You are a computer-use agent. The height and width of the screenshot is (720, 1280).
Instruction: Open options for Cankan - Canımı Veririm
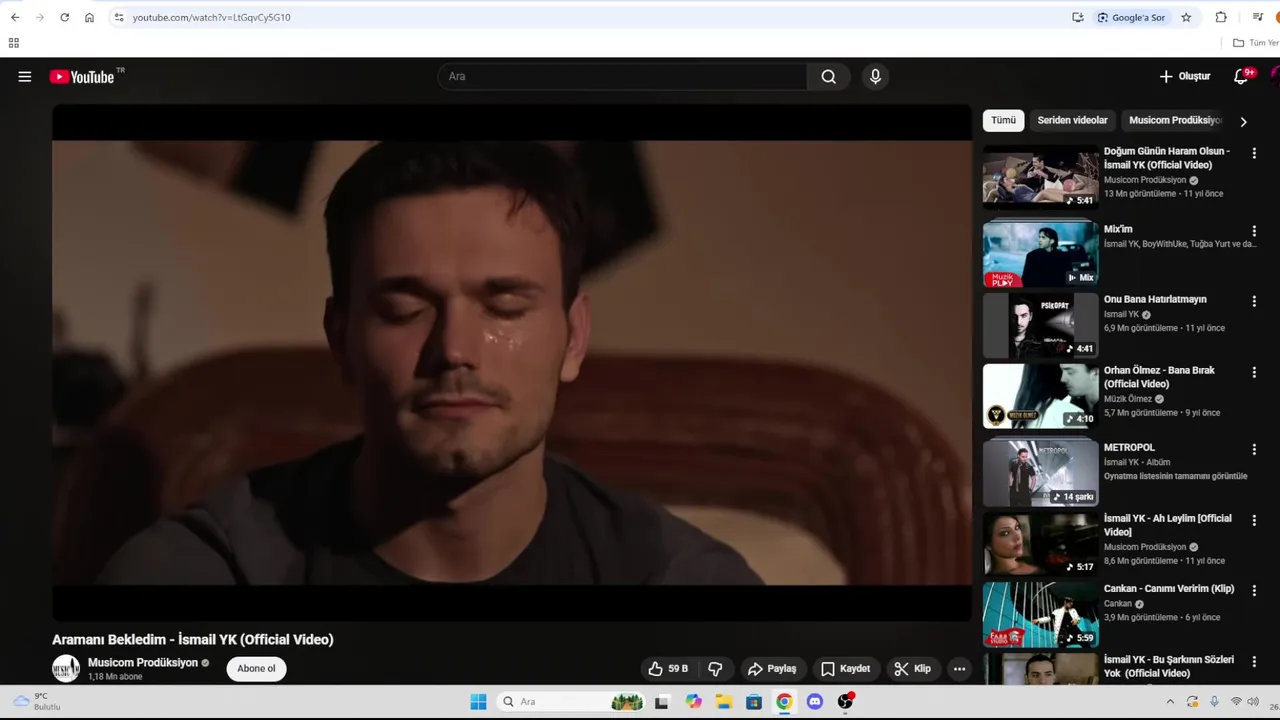pyautogui.click(x=1254, y=590)
